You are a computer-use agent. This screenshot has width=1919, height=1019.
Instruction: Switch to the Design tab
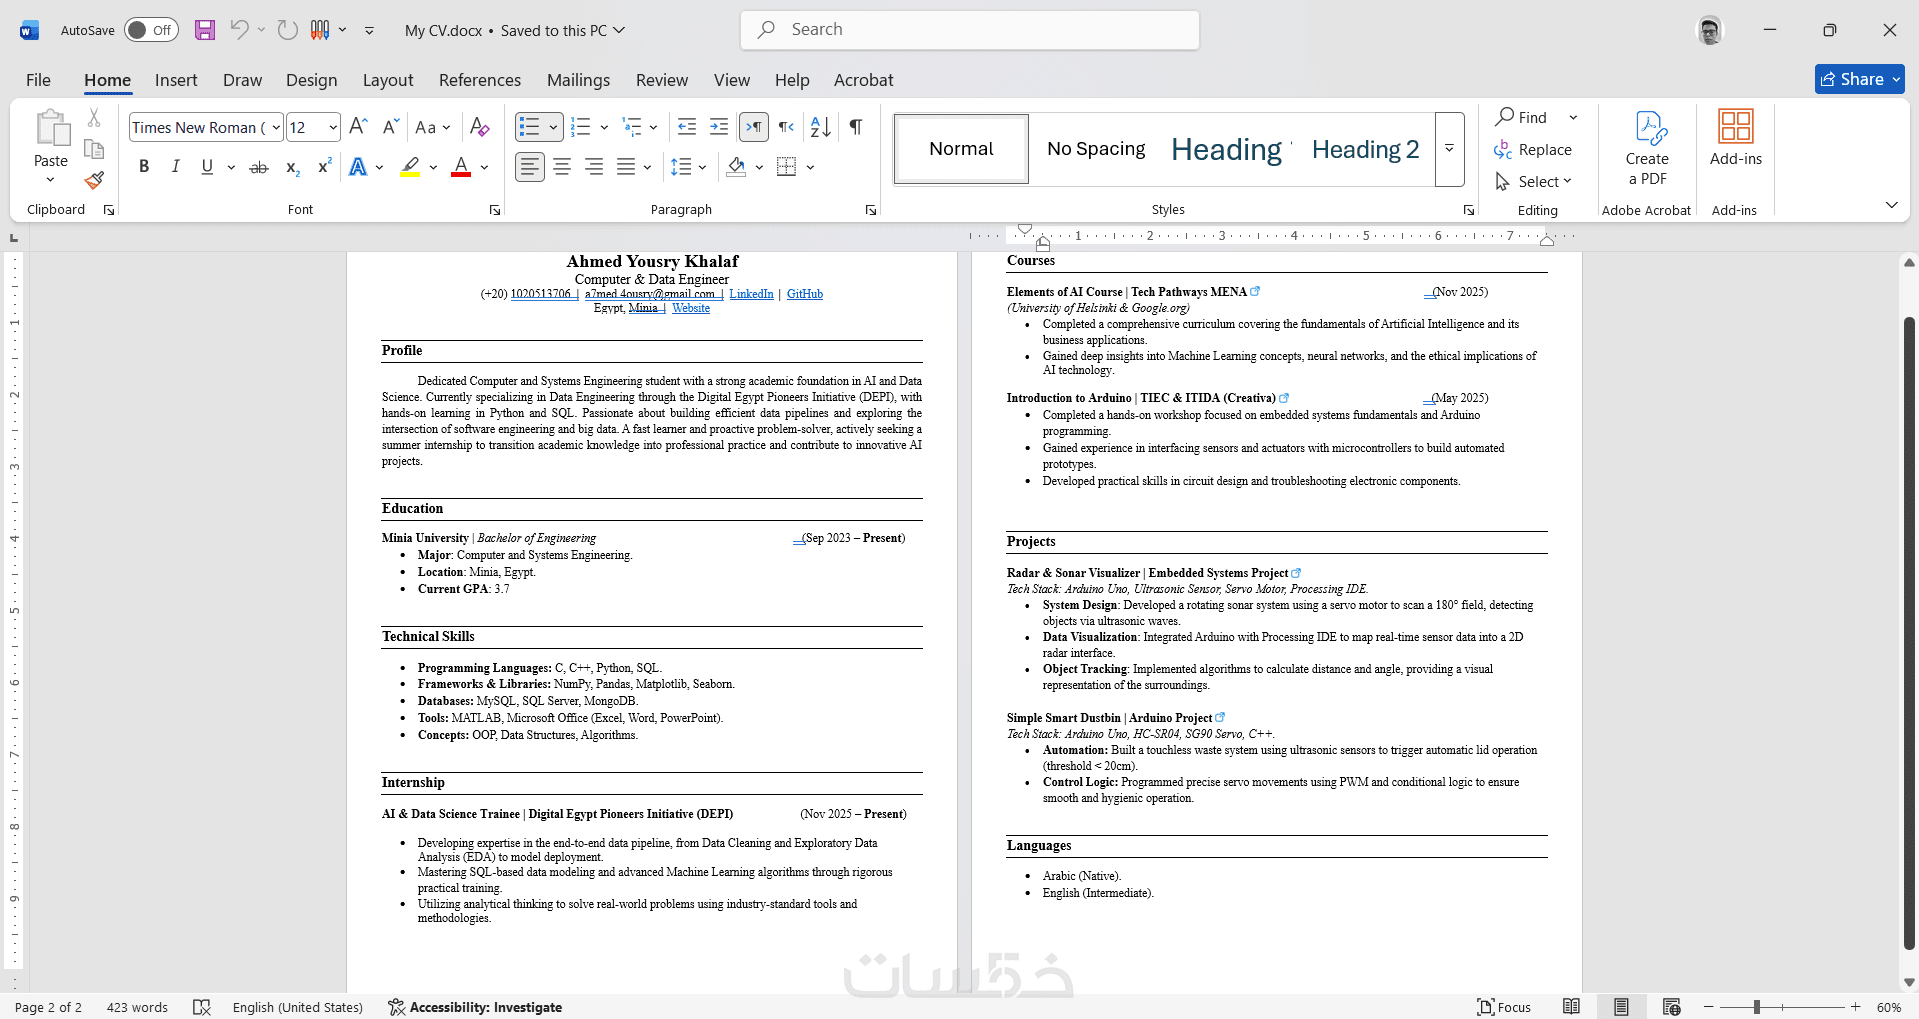[x=311, y=80]
